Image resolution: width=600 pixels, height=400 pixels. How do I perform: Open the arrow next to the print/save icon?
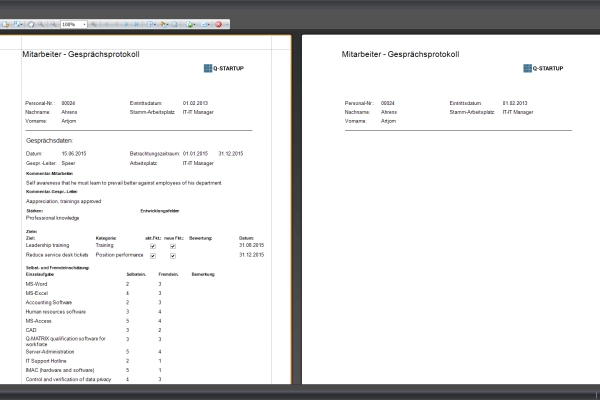(x=21, y=24)
